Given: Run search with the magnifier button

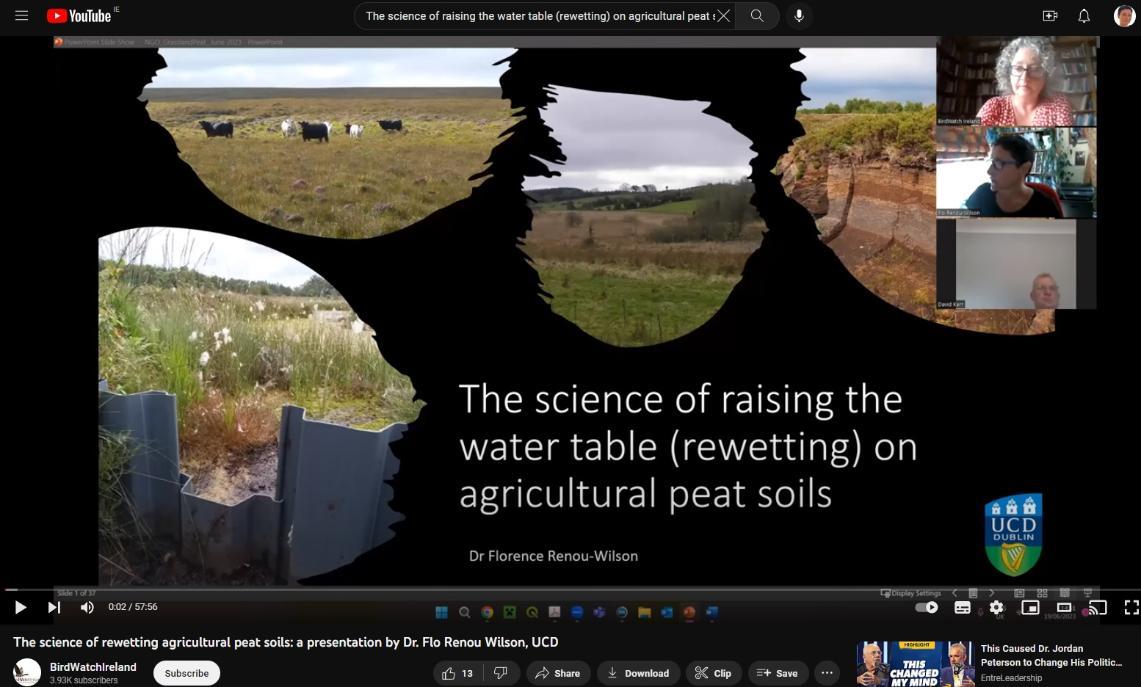Looking at the screenshot, I should [757, 15].
